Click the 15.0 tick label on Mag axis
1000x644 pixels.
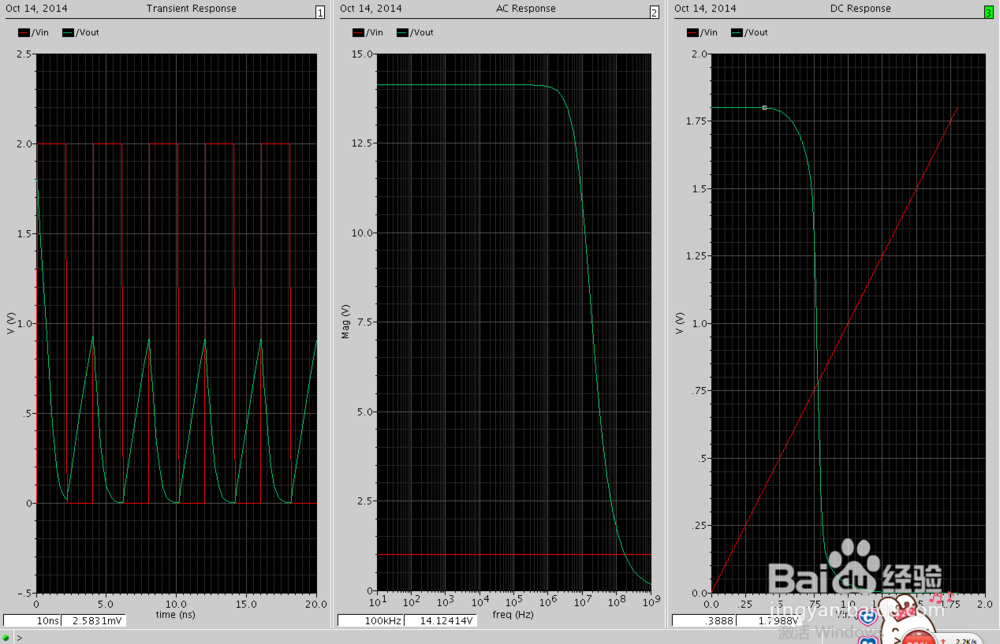[362, 54]
